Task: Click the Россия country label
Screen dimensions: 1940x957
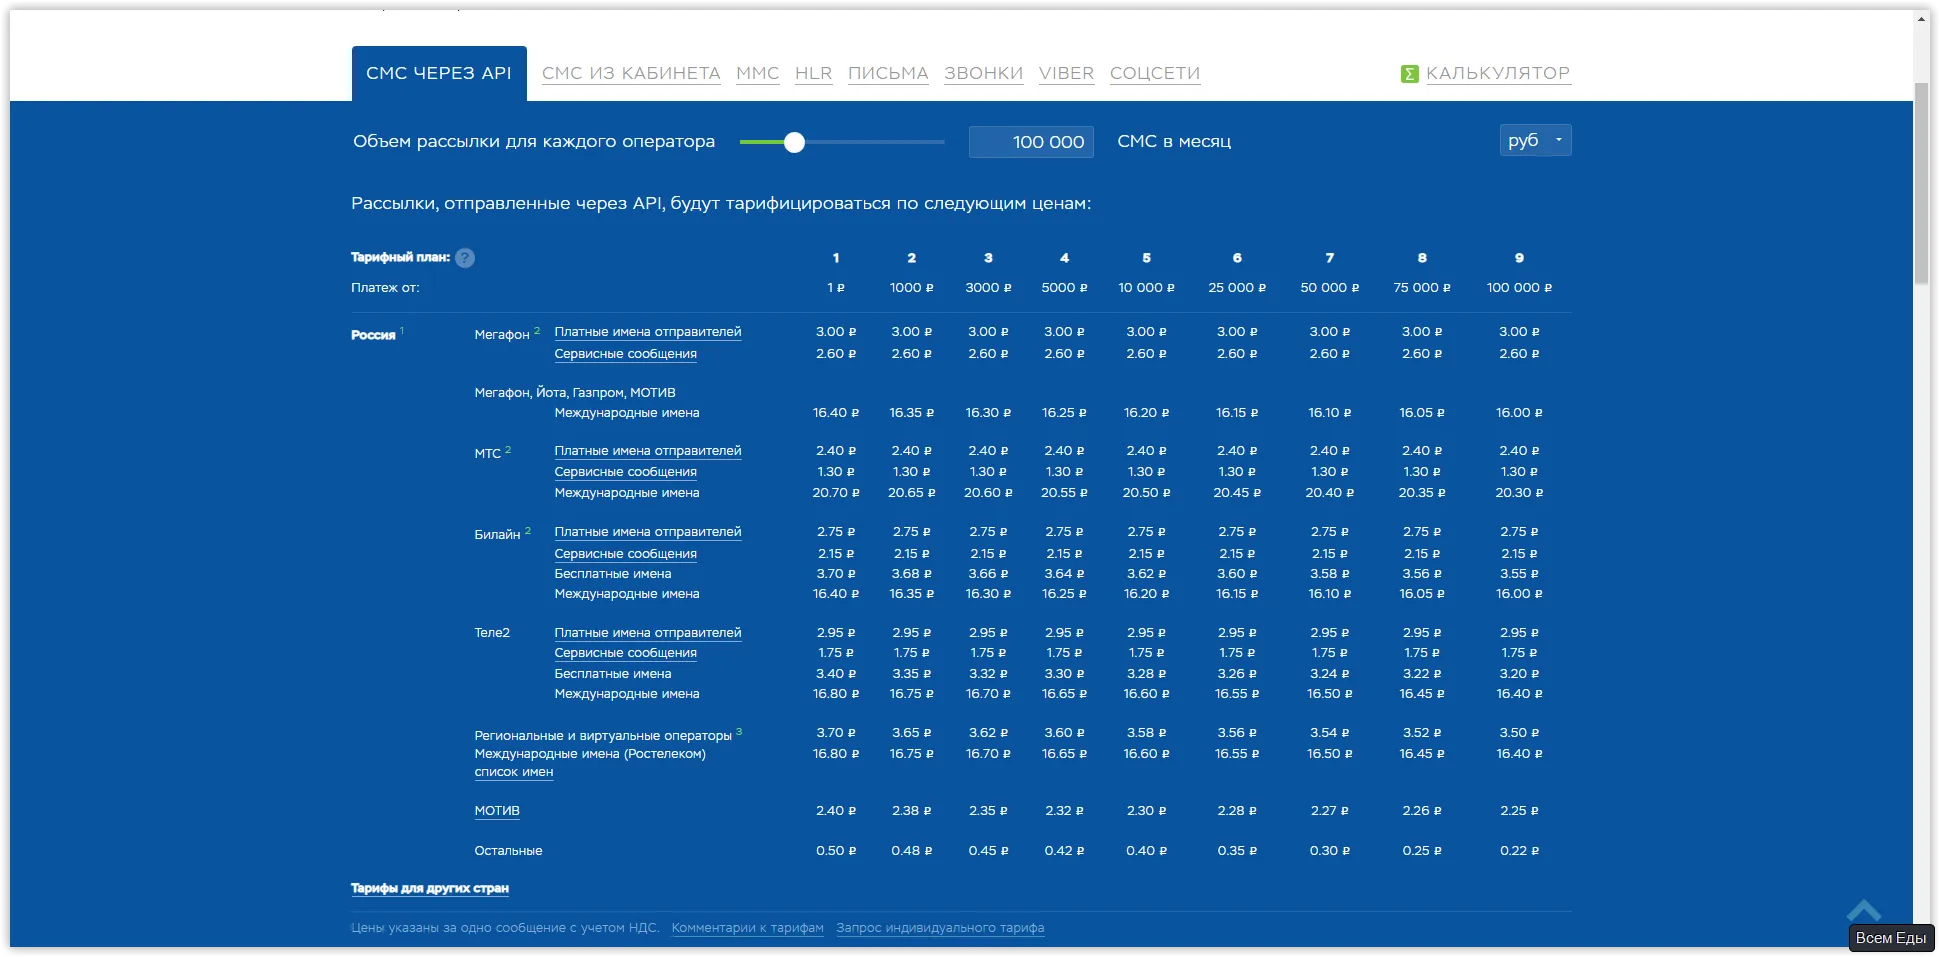Action: 373,335
